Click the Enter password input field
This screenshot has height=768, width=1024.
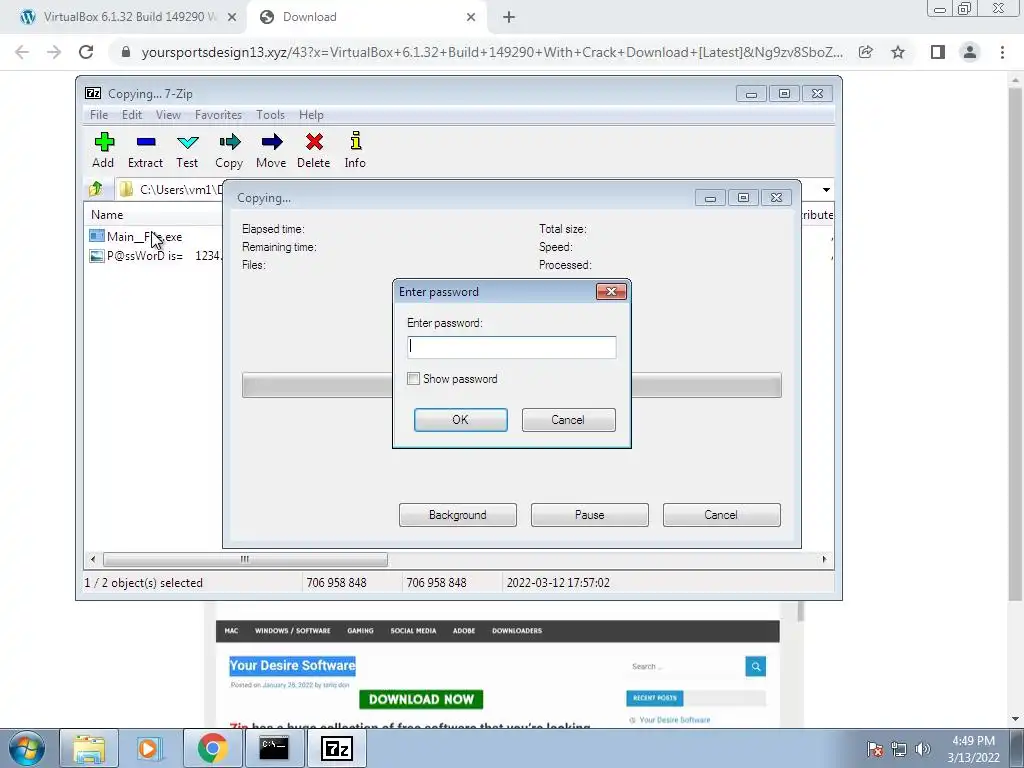(x=511, y=347)
